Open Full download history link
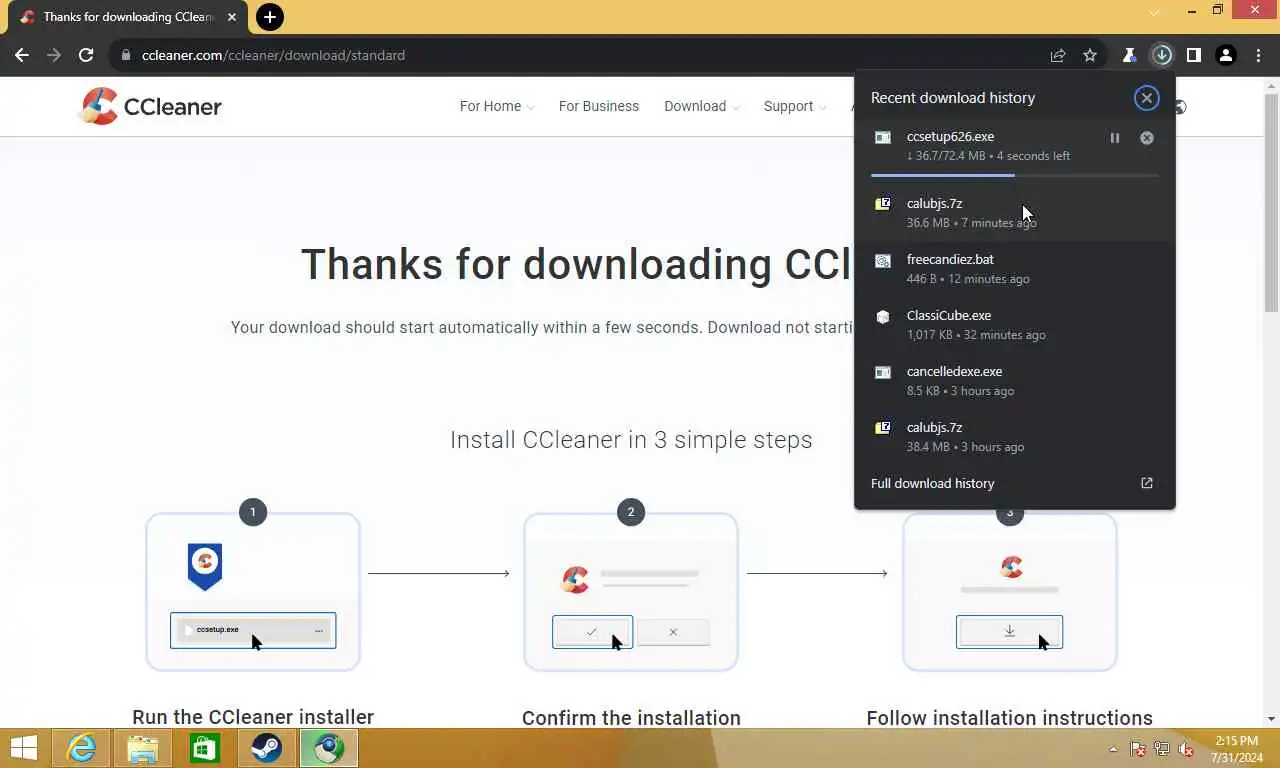Viewport: 1280px width, 768px height. 932,483
